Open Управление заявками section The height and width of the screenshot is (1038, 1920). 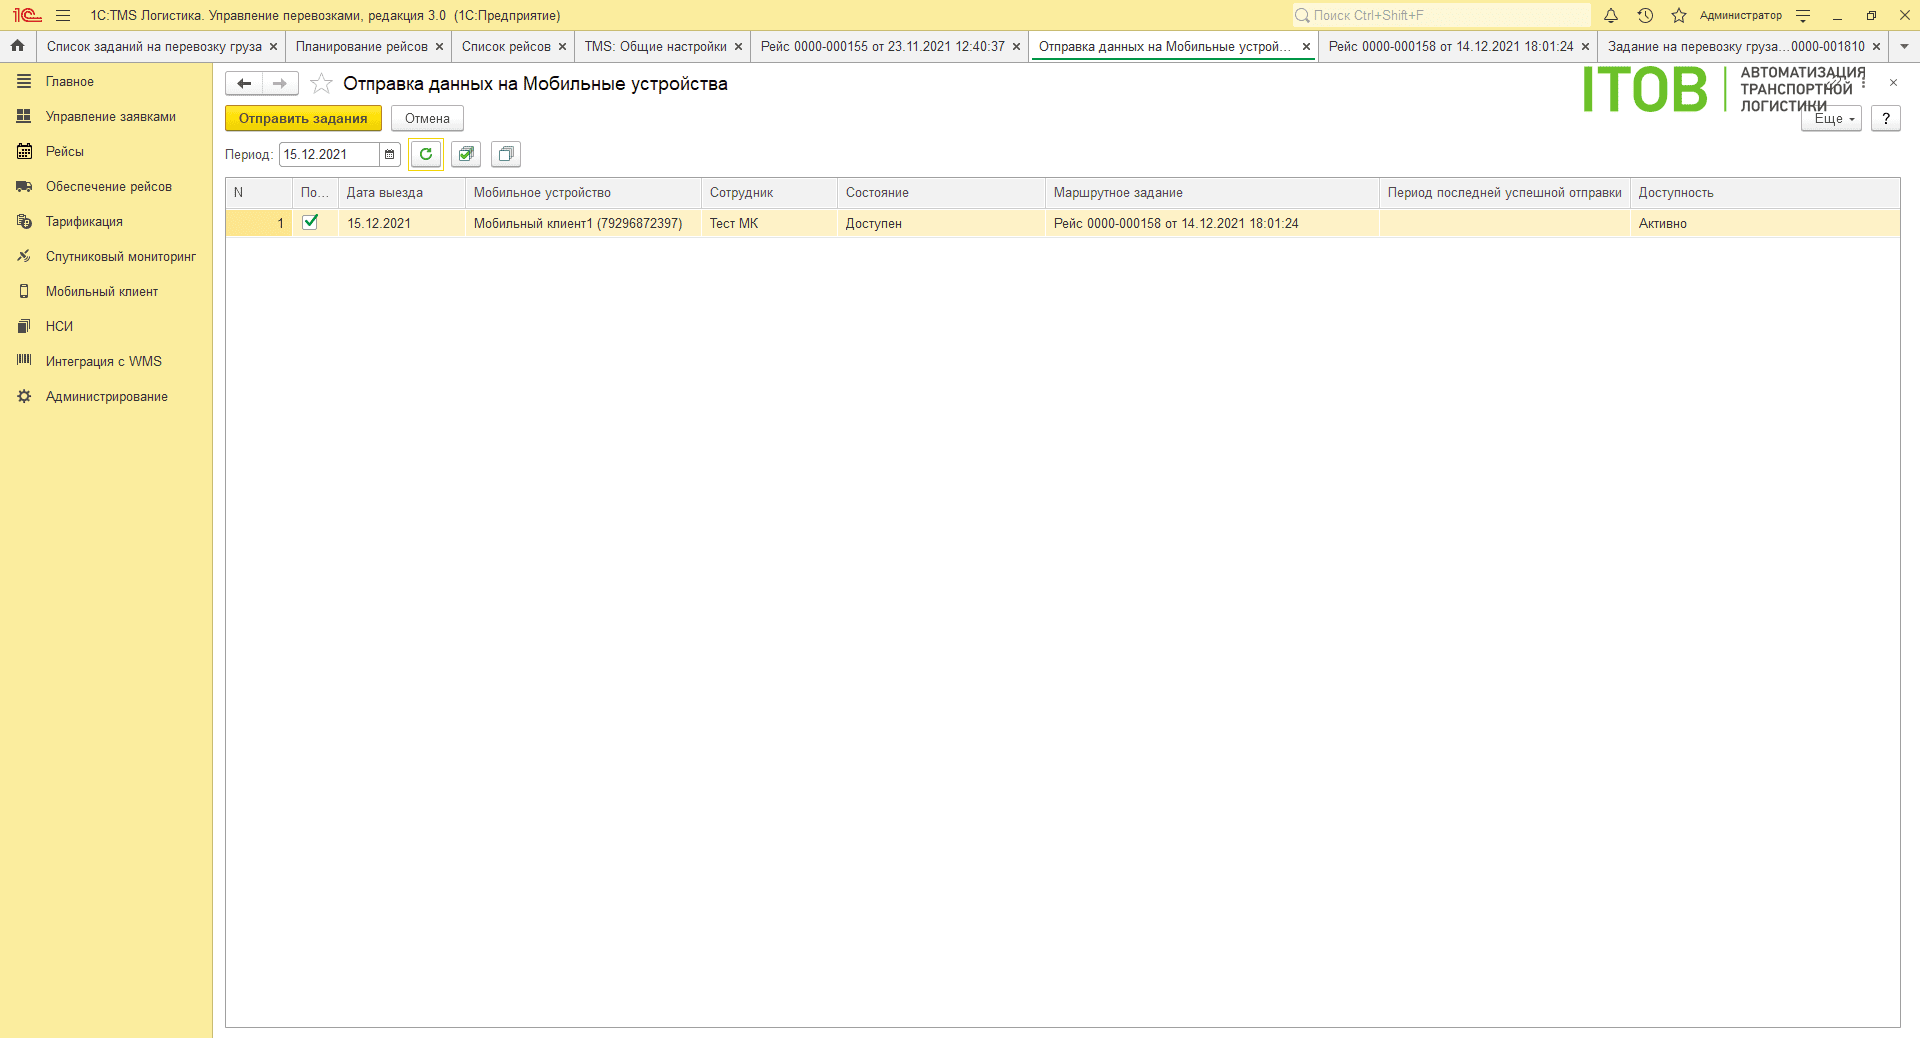tap(106, 117)
